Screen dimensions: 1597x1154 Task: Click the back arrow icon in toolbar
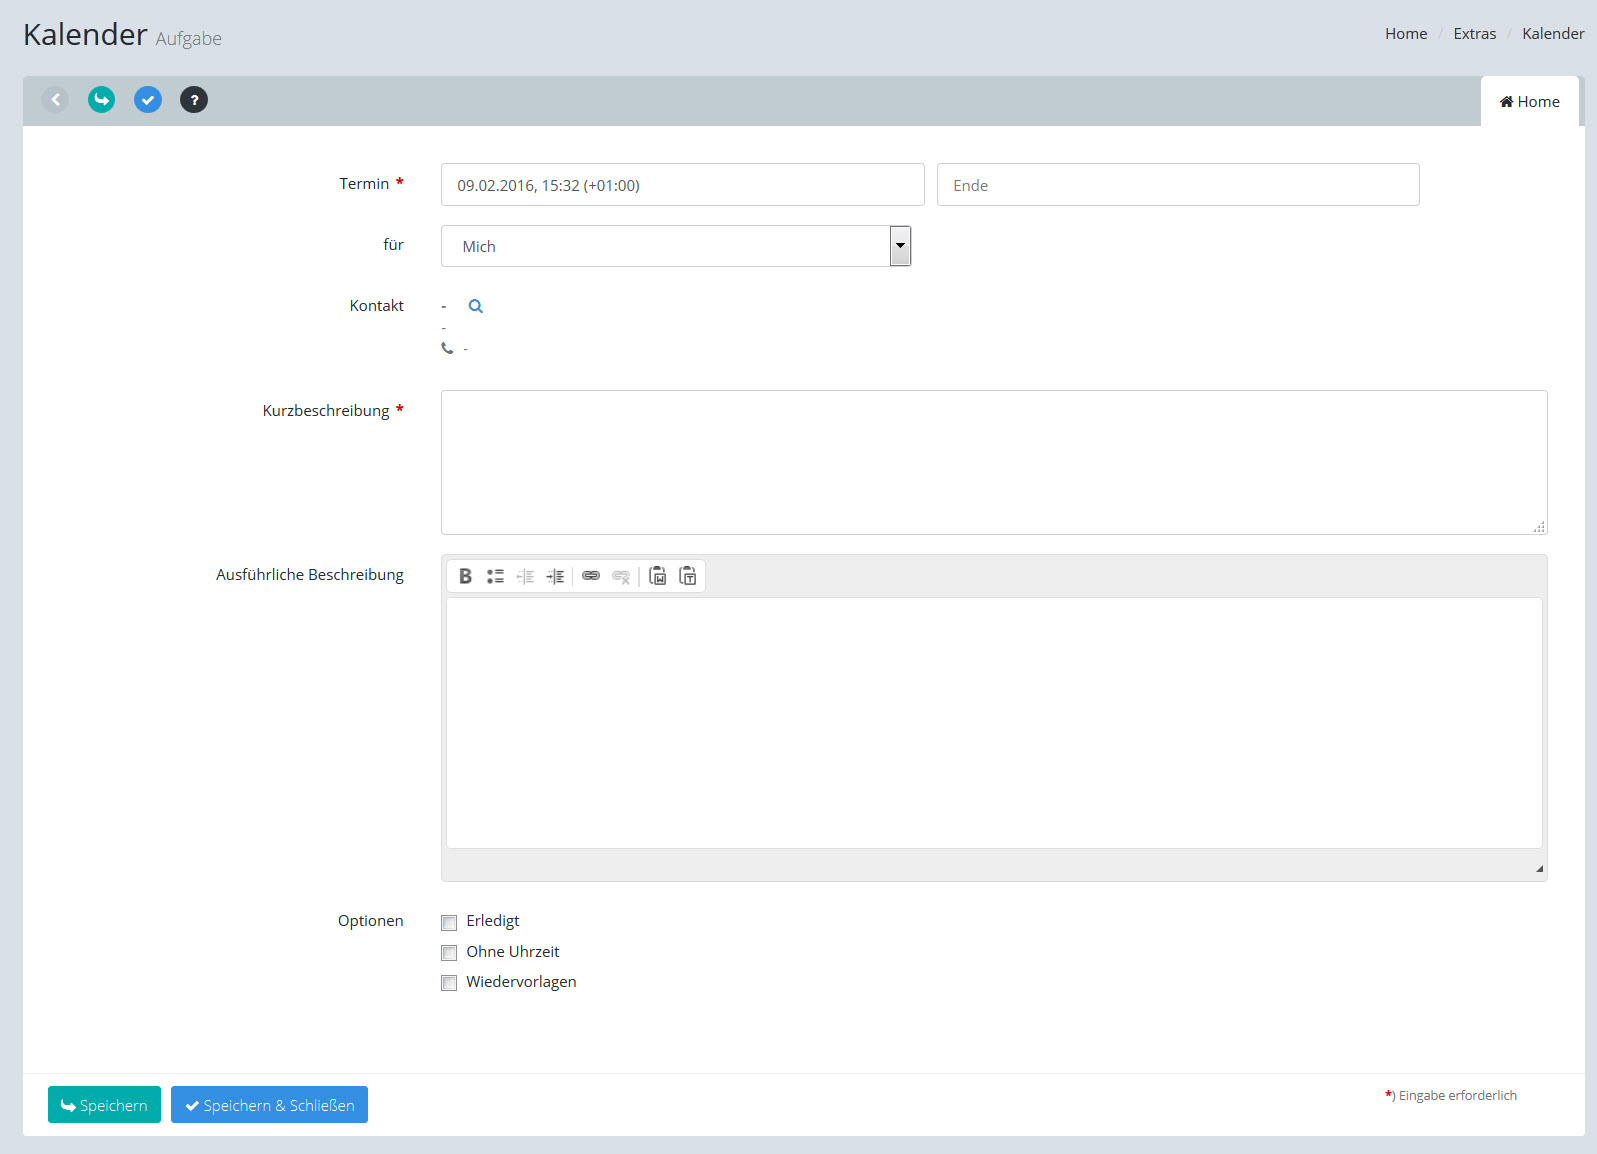pyautogui.click(x=55, y=100)
